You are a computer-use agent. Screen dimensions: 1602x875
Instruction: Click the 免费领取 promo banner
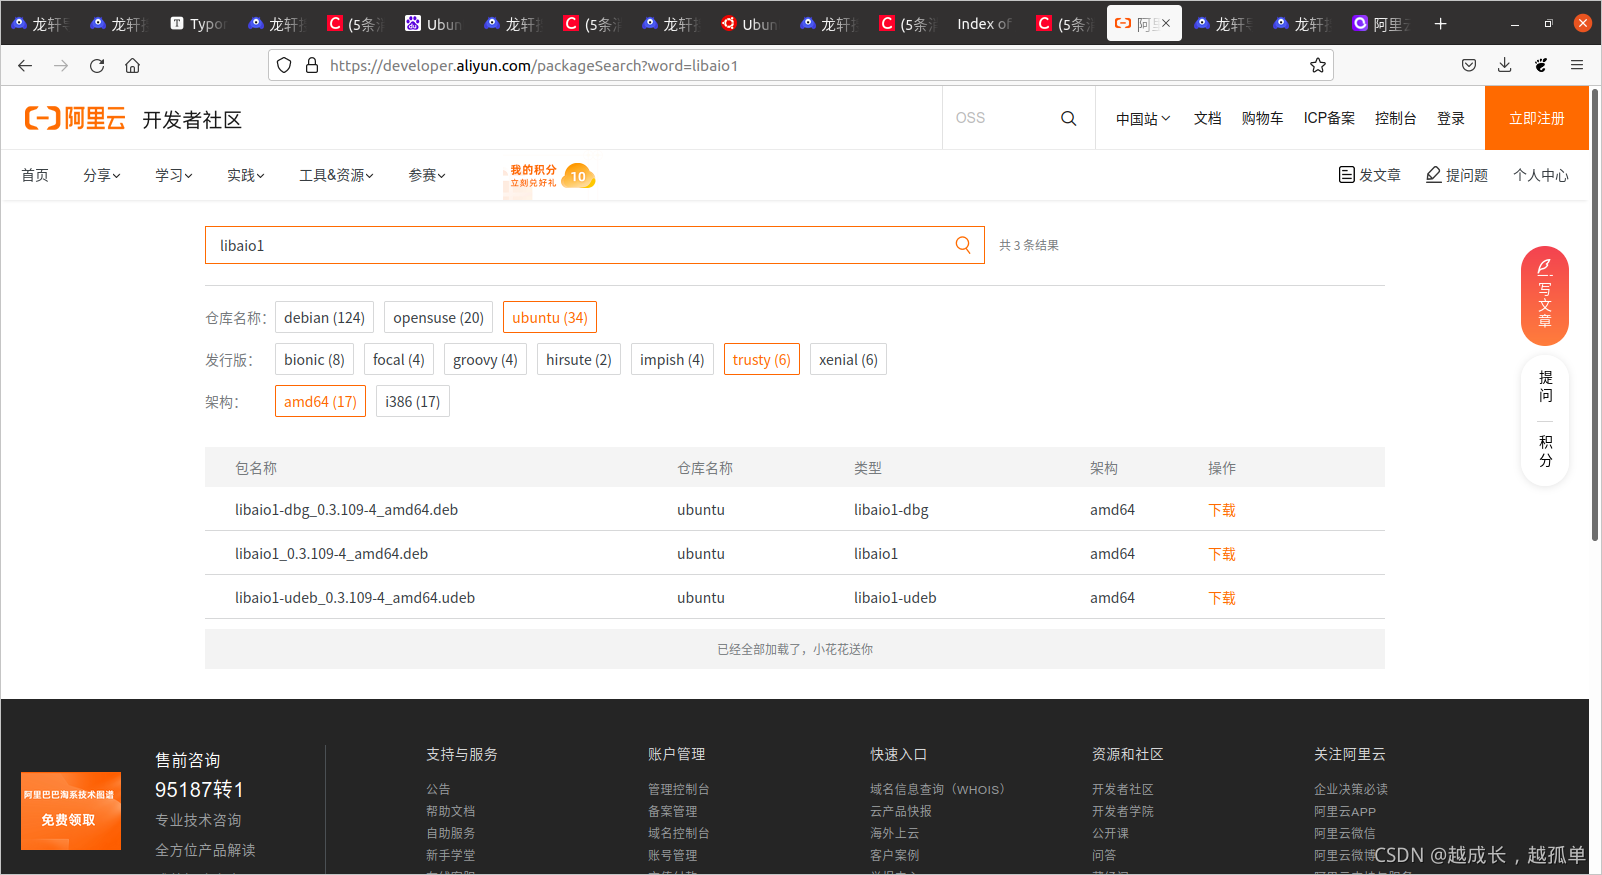[x=71, y=811]
